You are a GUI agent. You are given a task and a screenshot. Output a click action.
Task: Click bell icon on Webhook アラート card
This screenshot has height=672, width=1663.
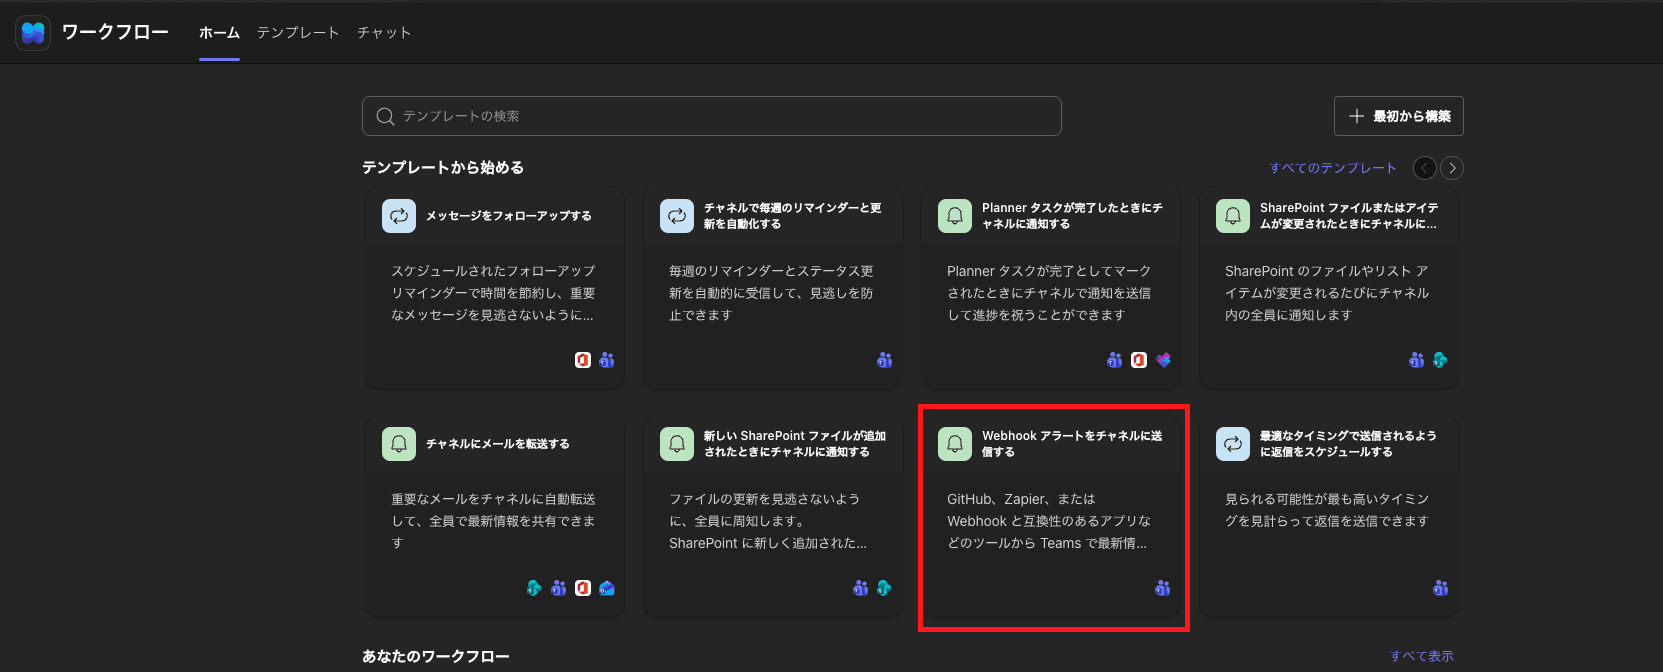[955, 444]
